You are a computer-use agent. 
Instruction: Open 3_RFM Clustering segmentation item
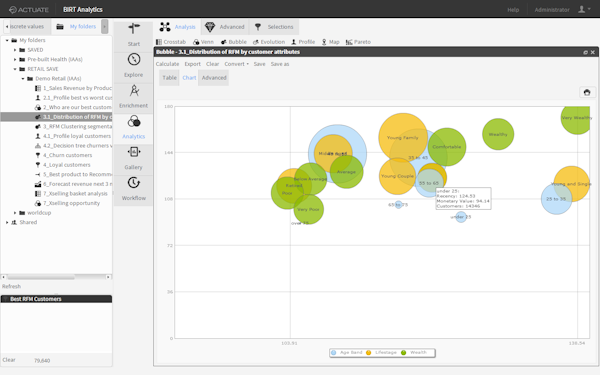pyautogui.click(x=73, y=126)
